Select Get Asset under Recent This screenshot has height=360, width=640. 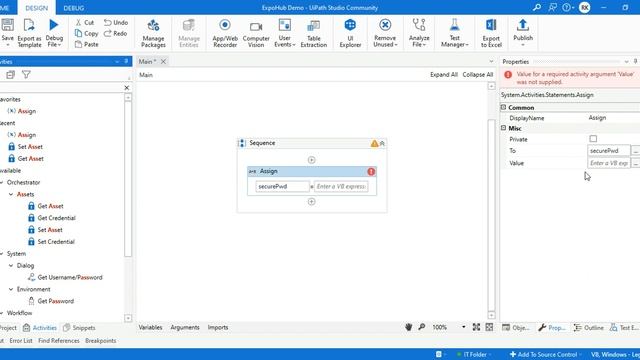click(30, 158)
